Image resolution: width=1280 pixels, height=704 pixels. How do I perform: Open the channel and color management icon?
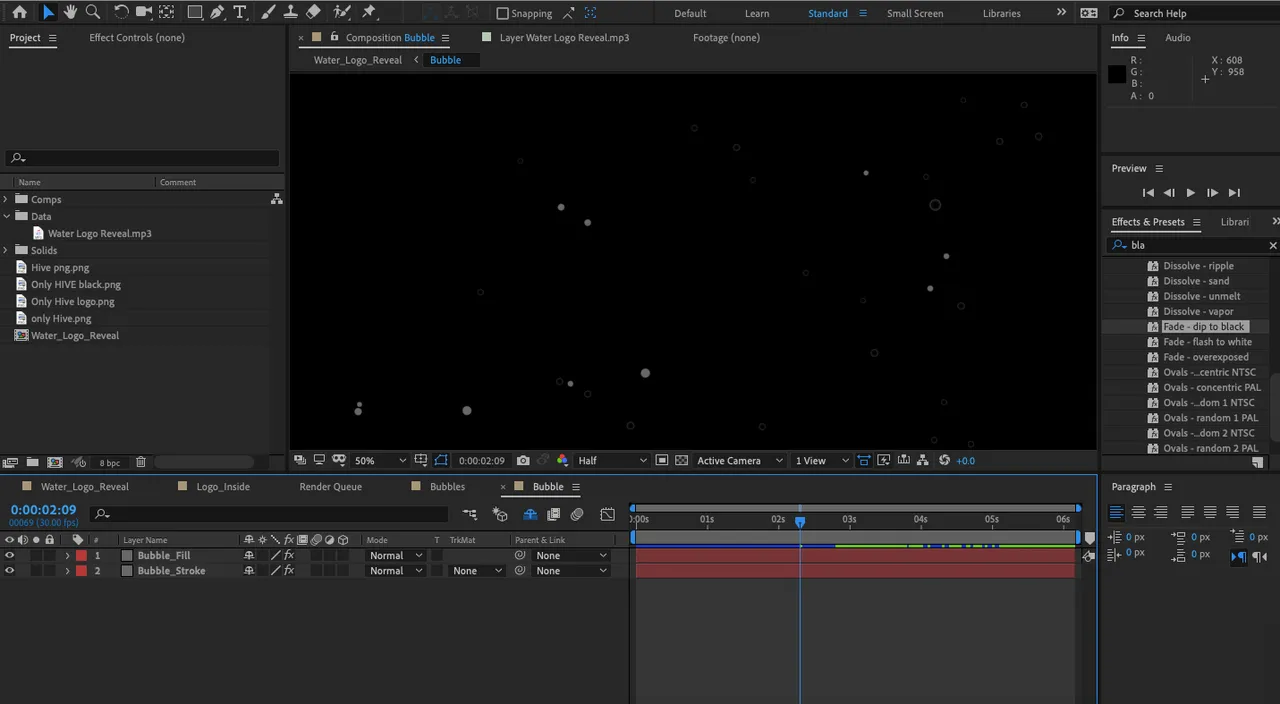tap(562, 460)
